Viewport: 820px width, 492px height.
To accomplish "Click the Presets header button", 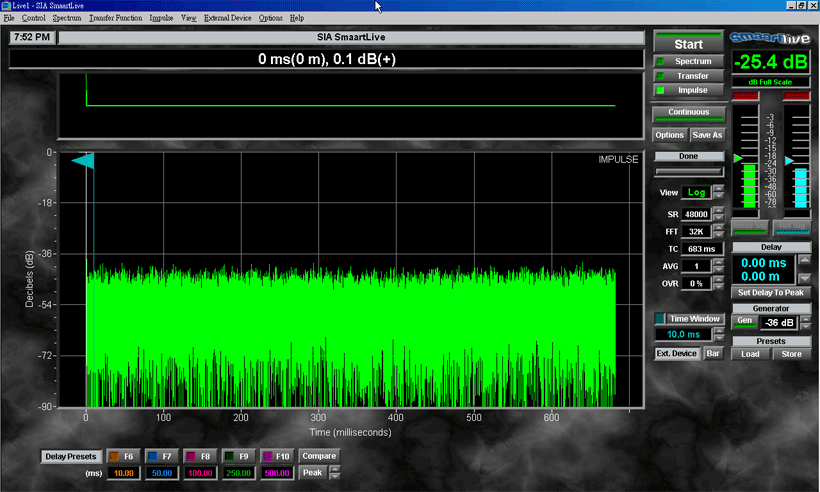I will [771, 341].
